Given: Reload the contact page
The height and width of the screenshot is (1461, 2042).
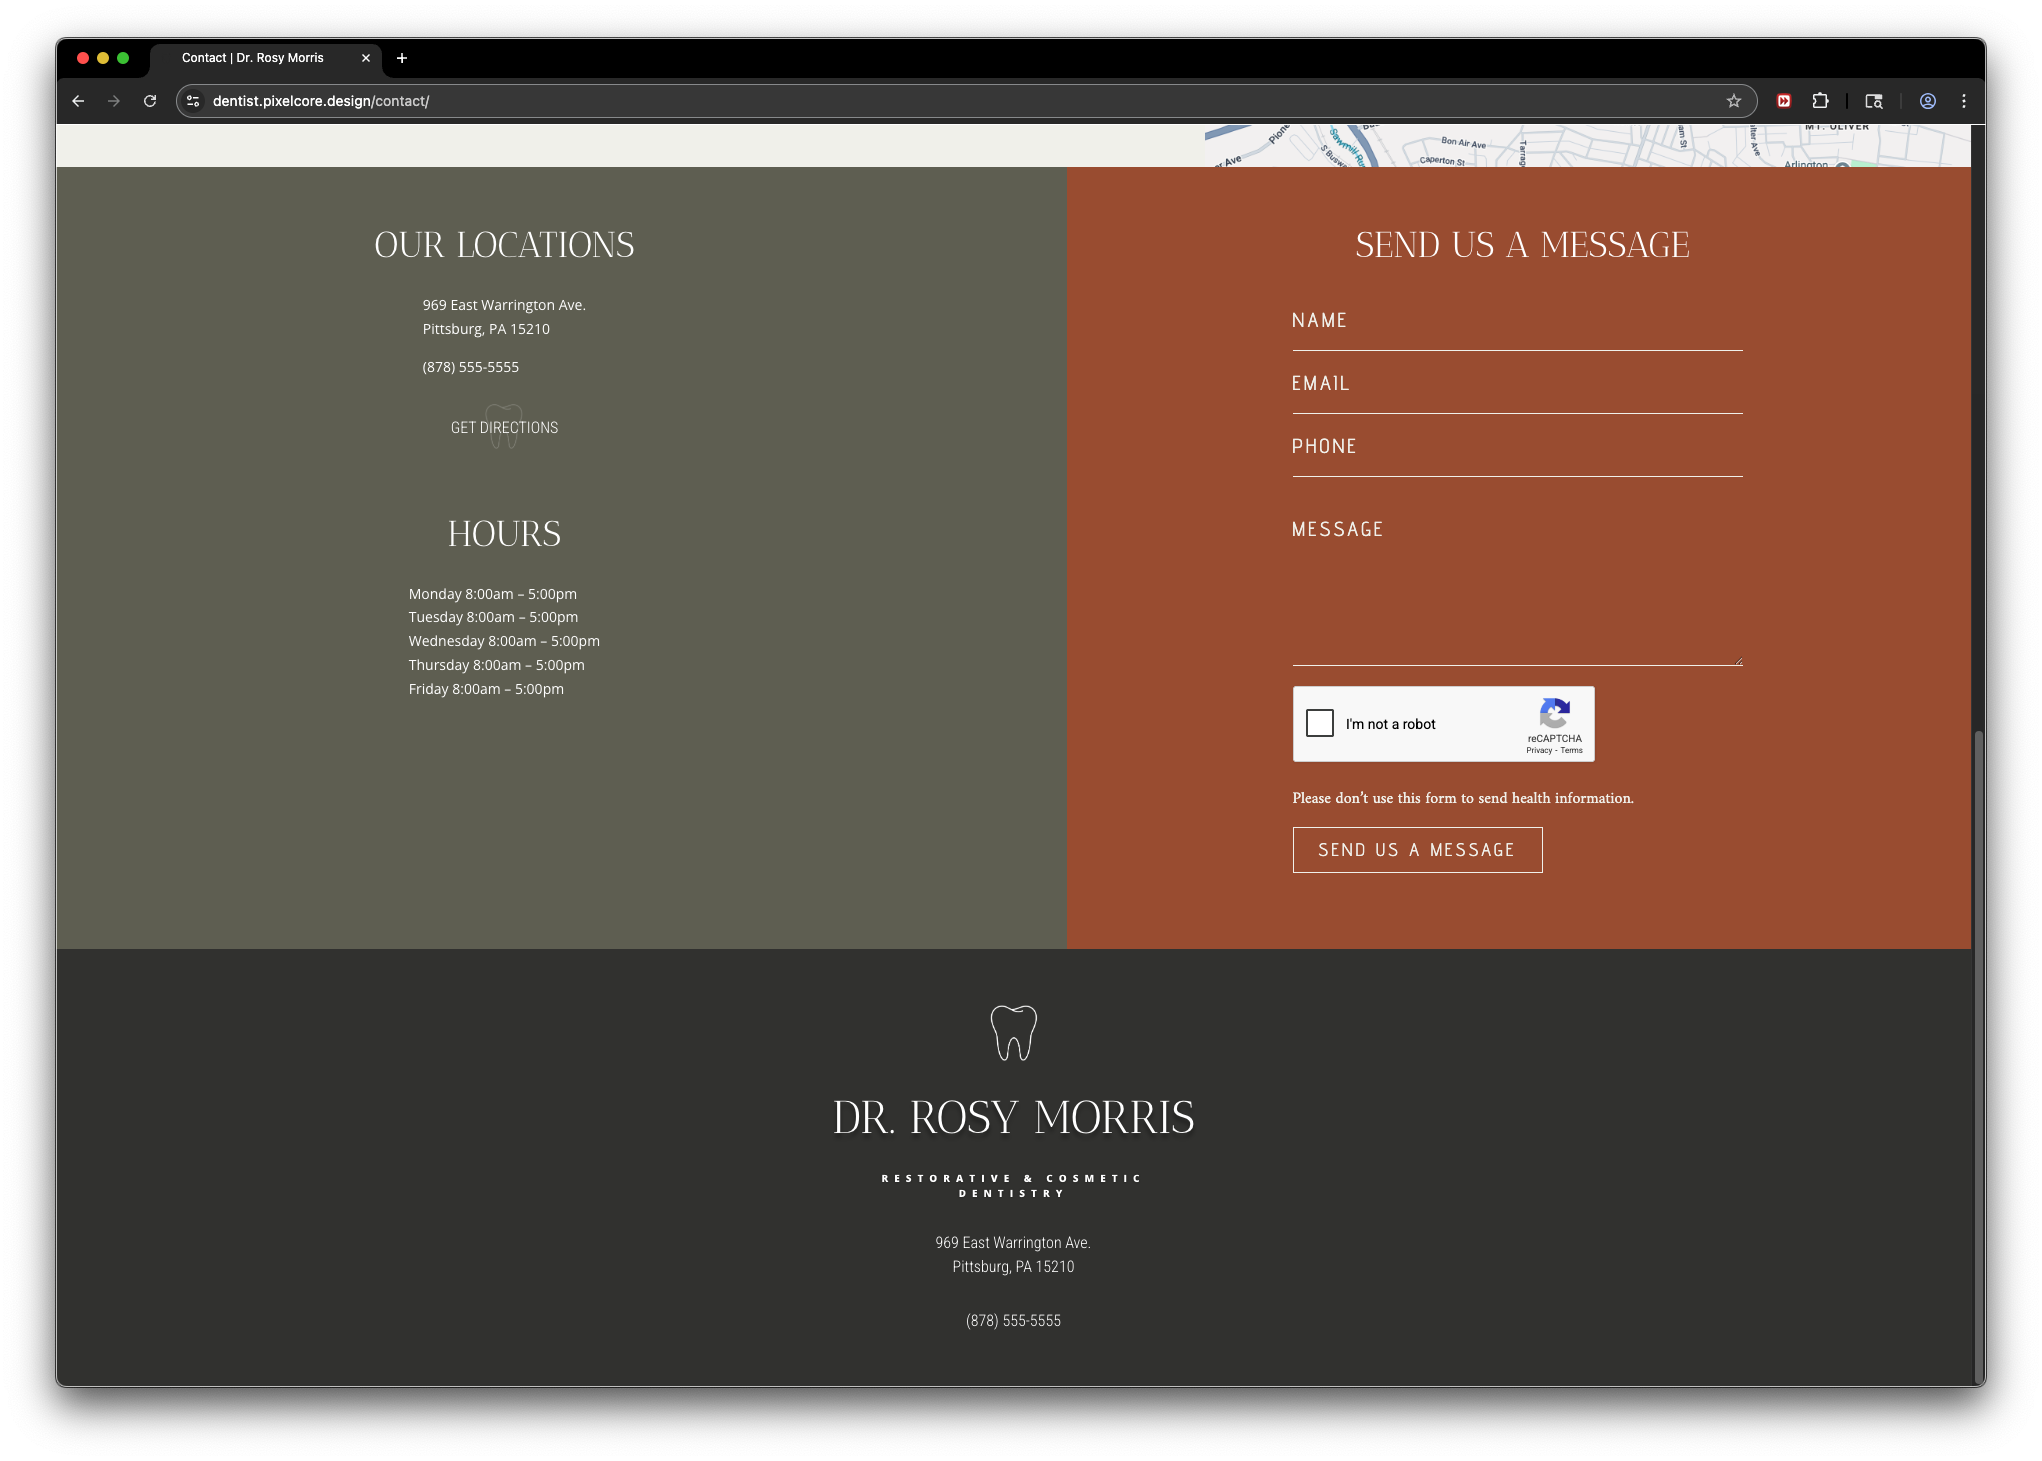Looking at the screenshot, I should [x=150, y=101].
